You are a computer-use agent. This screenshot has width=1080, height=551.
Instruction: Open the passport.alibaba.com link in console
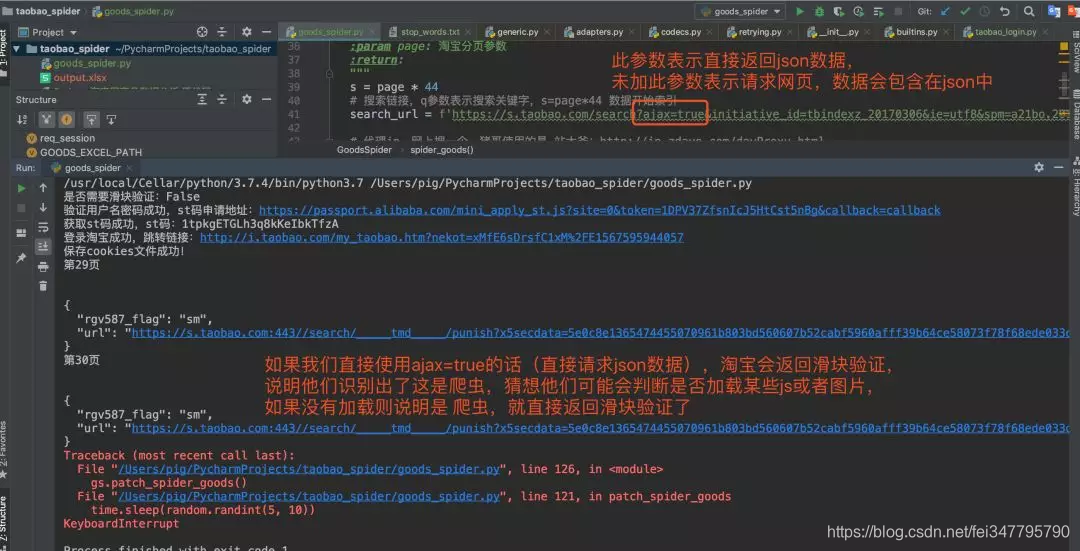point(599,210)
